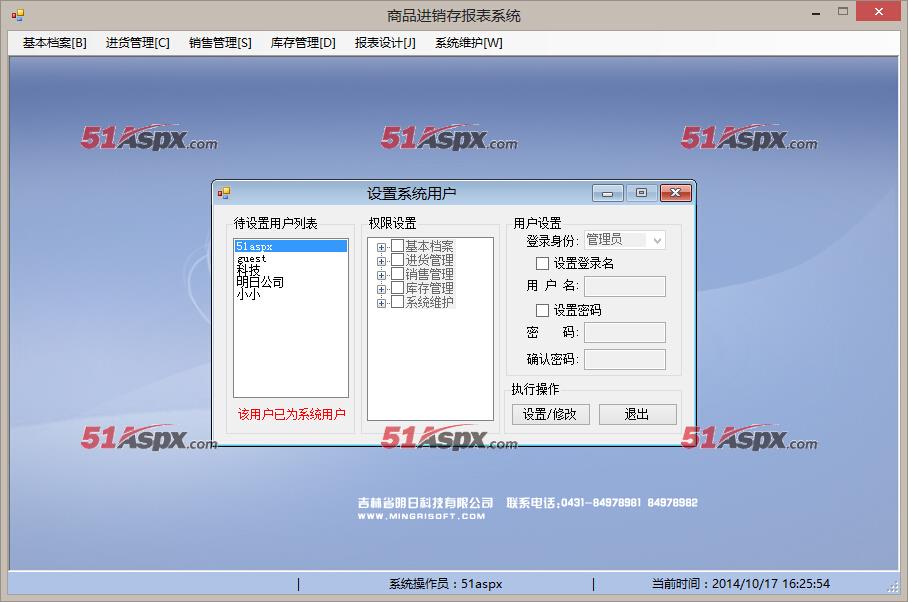This screenshot has height=602, width=908.
Task: Select the 库存管理 tree label
Action: [x=429, y=288]
